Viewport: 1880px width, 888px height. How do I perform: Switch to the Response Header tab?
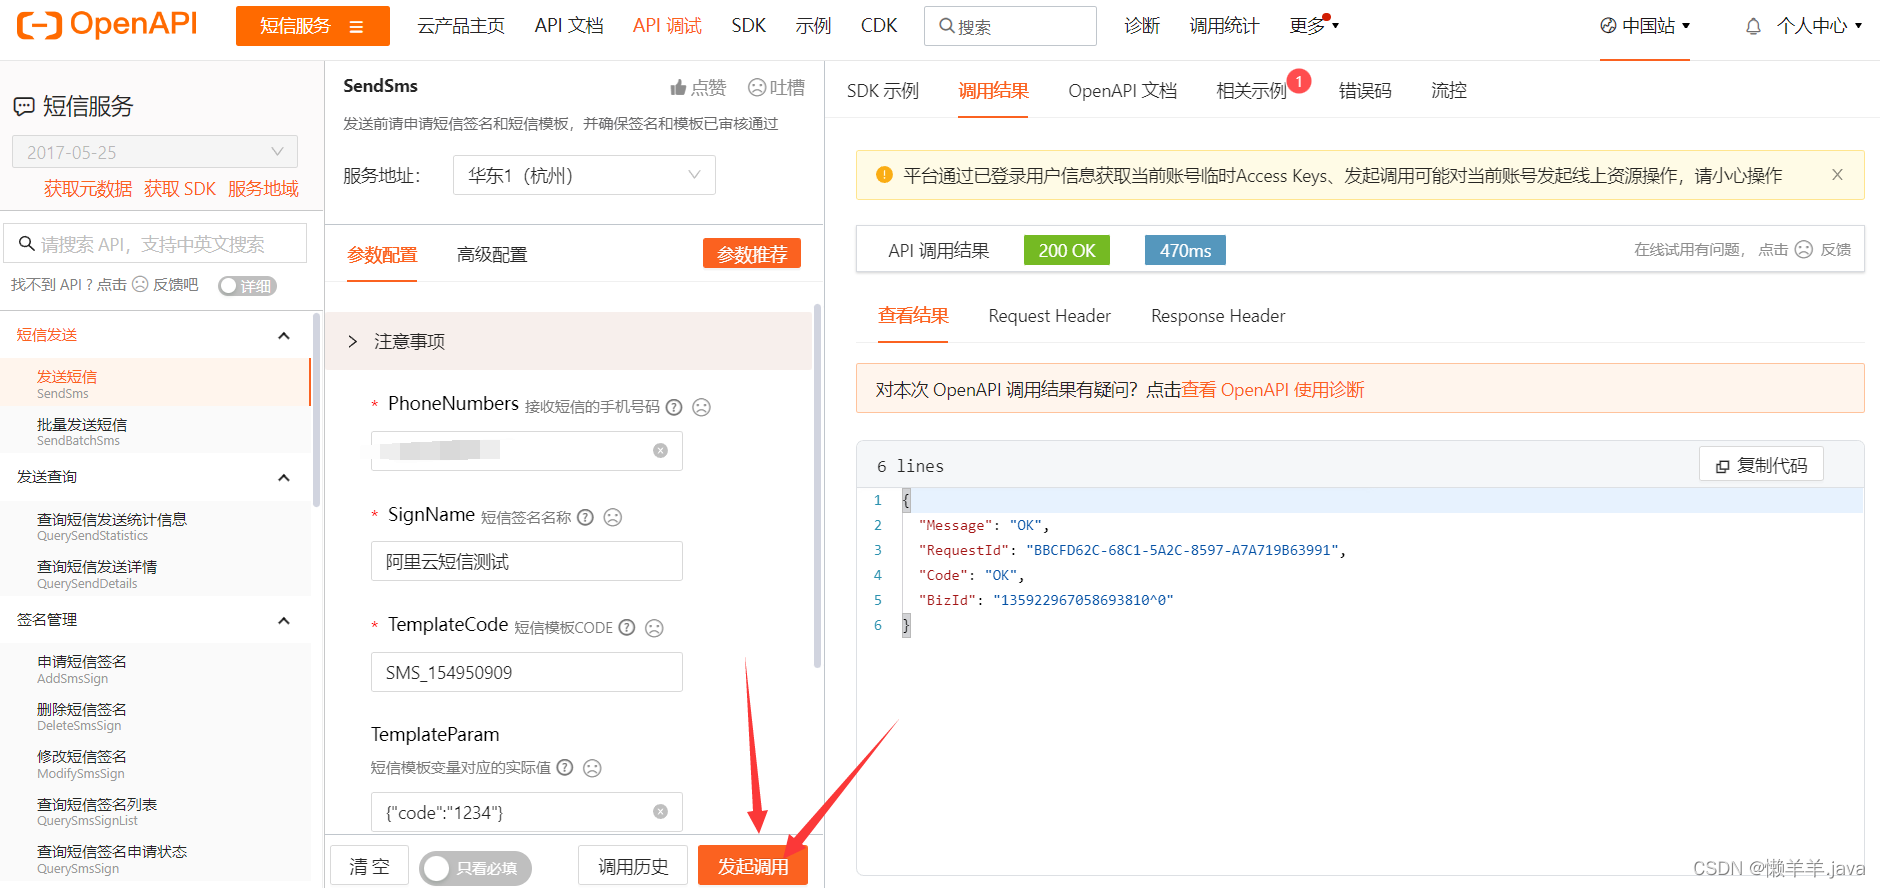(1218, 316)
